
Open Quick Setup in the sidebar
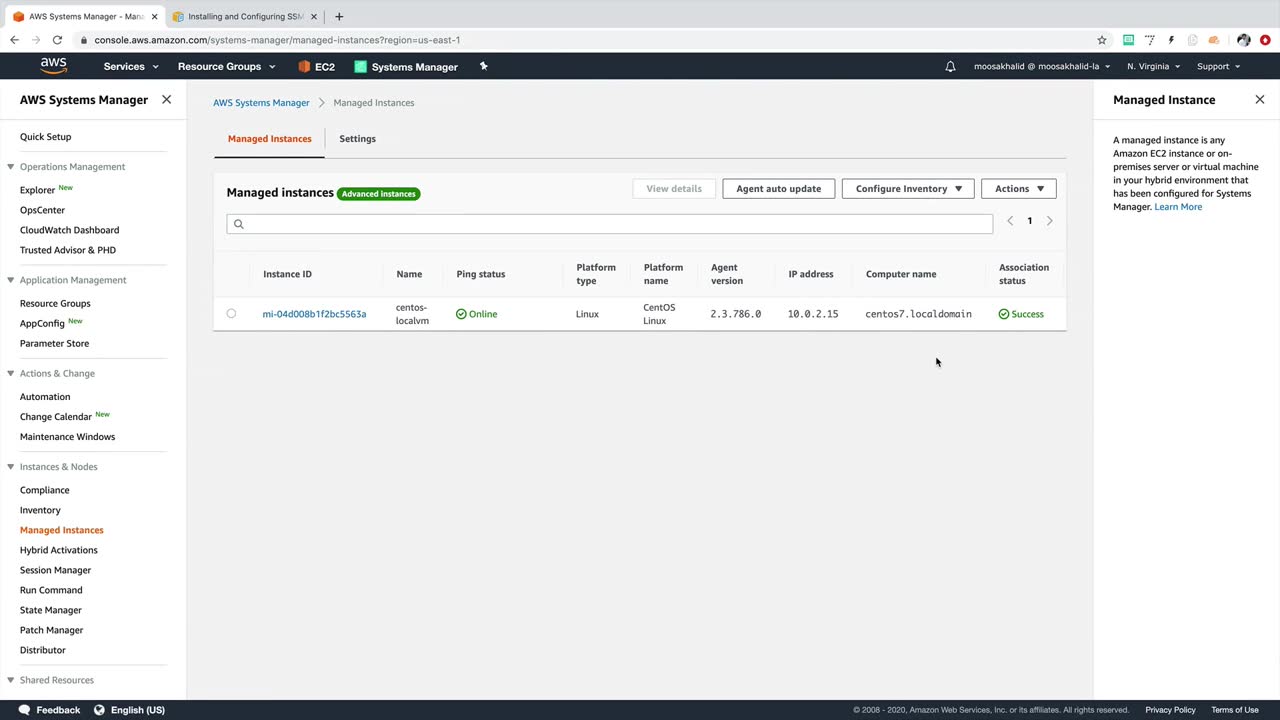tap(45, 137)
